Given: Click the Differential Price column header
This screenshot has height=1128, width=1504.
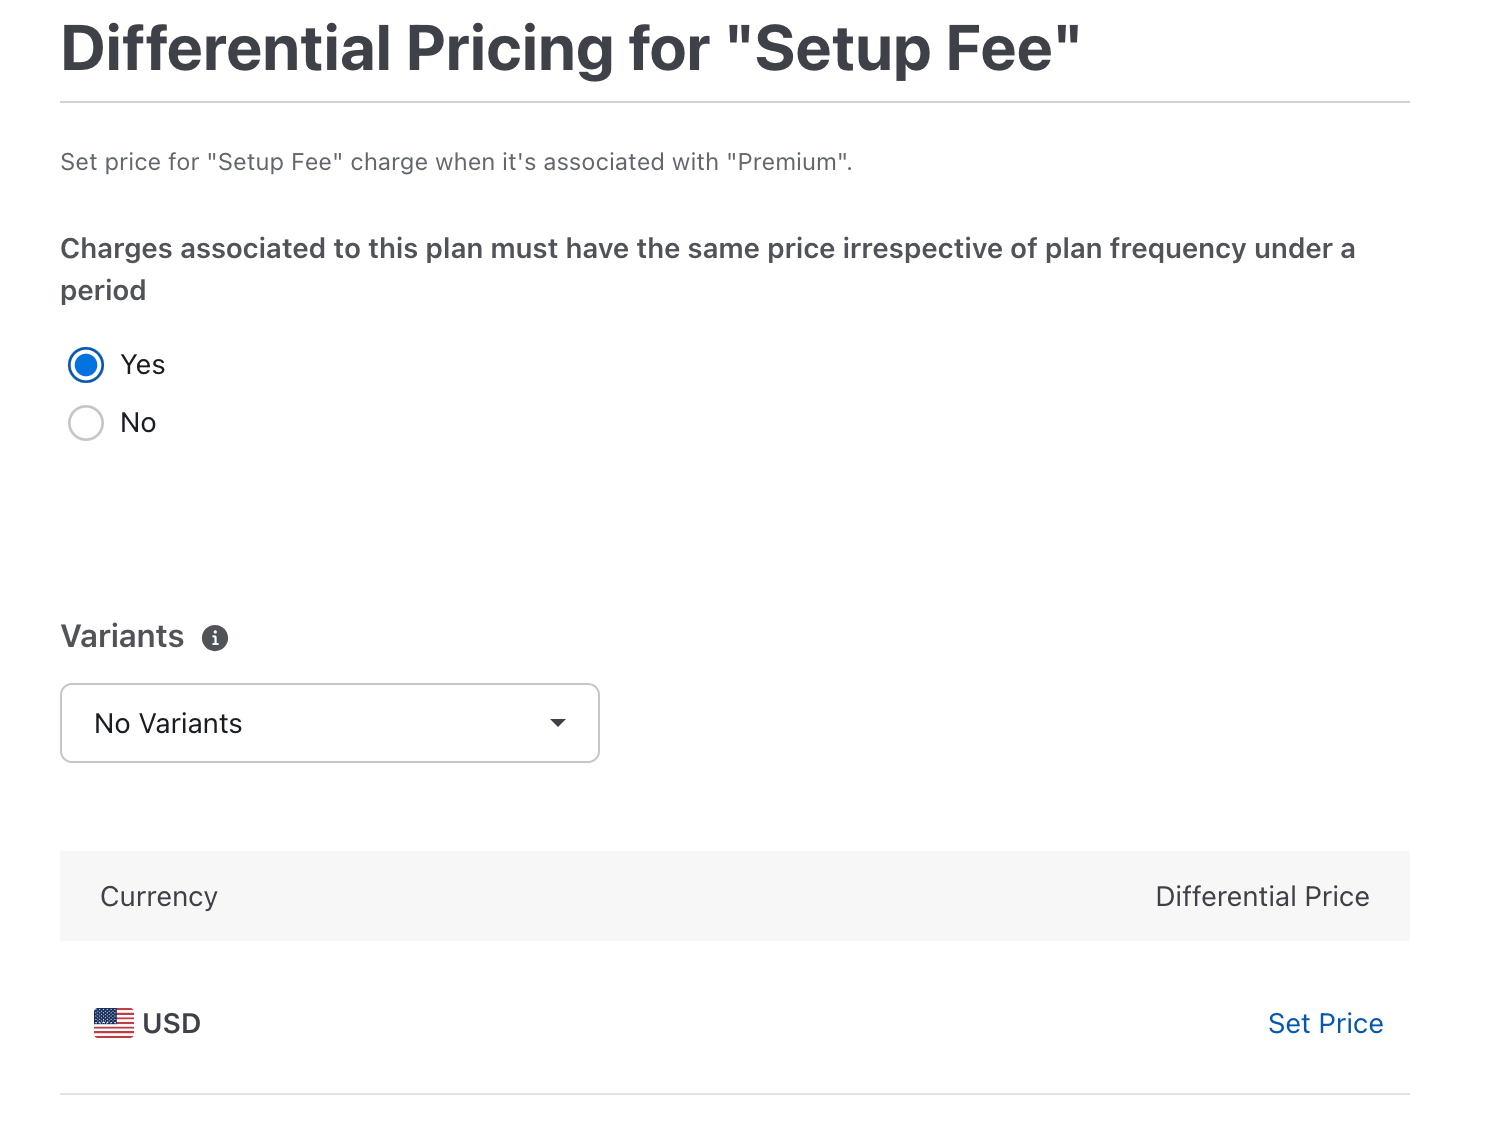Looking at the screenshot, I should coord(1262,896).
